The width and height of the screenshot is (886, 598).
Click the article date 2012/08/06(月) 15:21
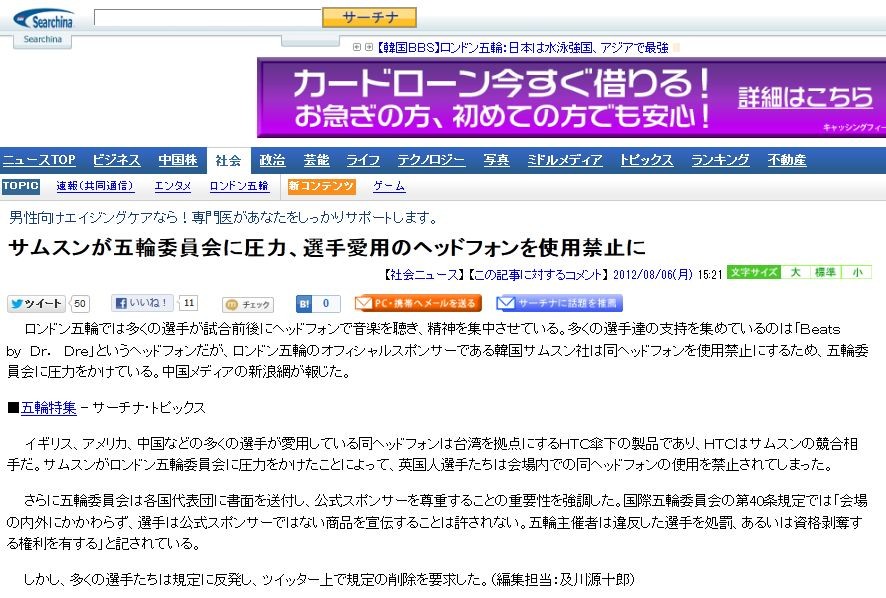click(x=668, y=275)
